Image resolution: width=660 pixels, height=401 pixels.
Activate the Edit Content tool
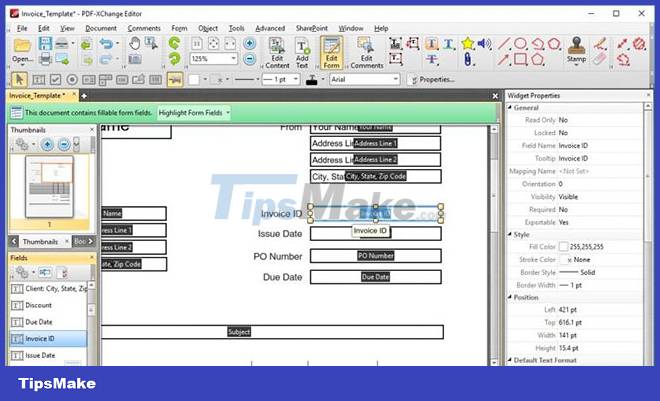(277, 53)
